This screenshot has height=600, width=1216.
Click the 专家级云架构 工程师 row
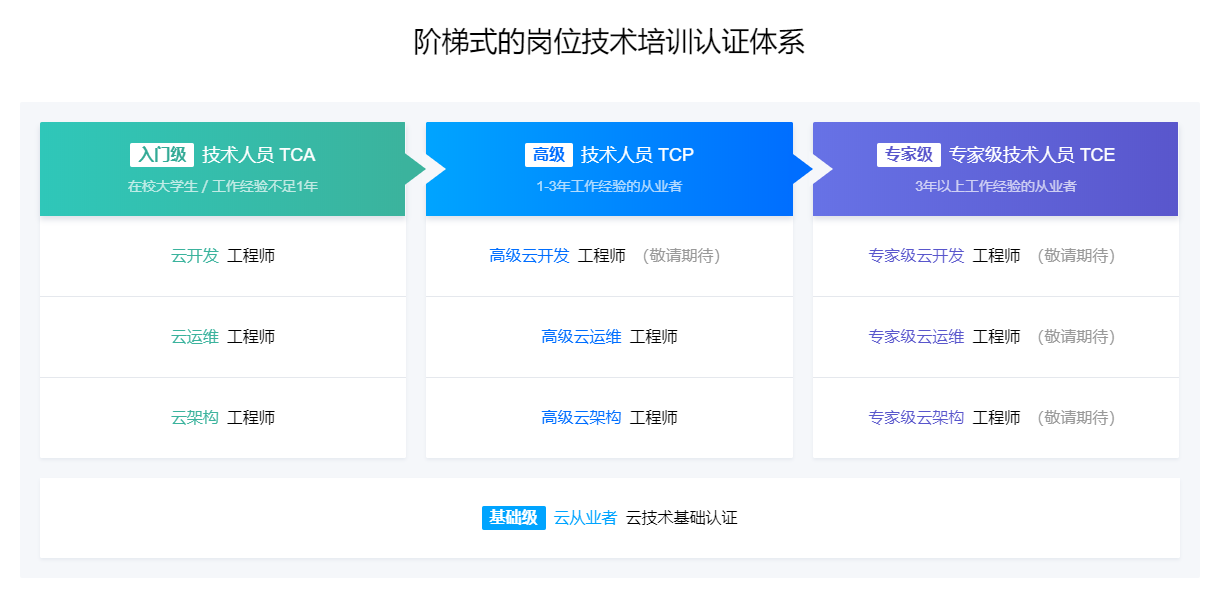tap(944, 418)
